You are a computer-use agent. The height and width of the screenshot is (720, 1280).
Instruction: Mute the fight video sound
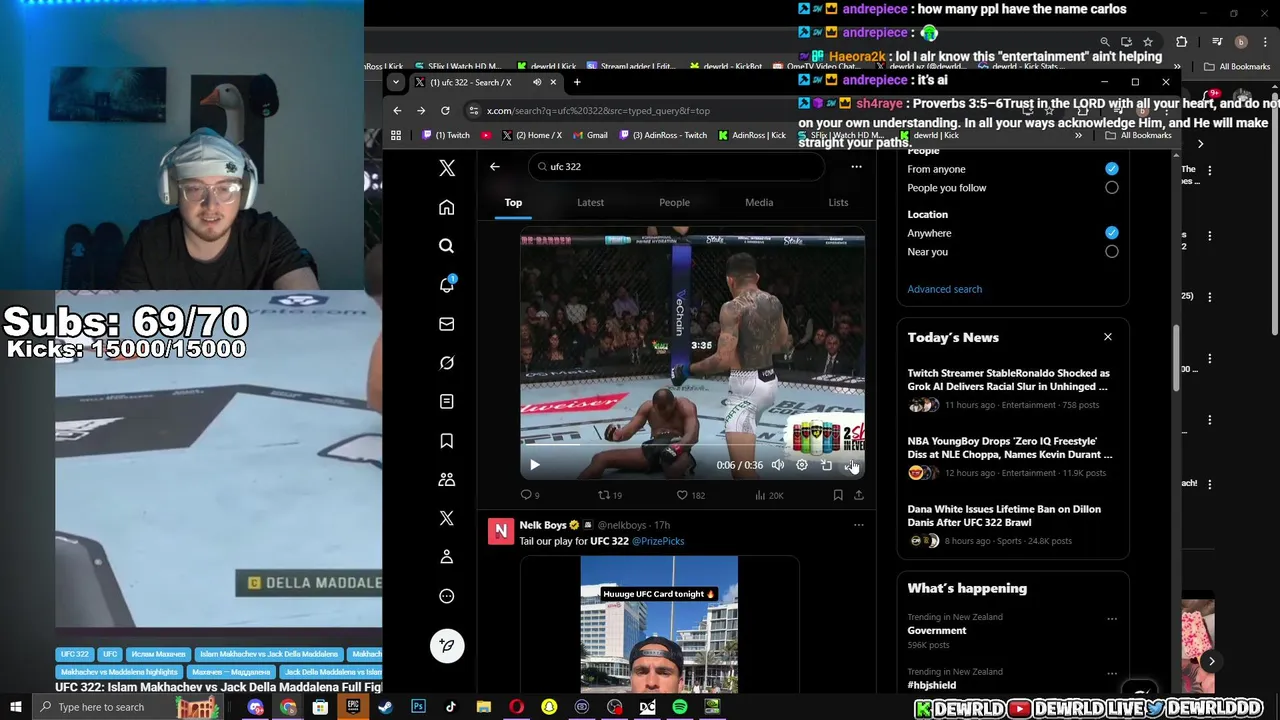pyautogui.click(x=777, y=465)
